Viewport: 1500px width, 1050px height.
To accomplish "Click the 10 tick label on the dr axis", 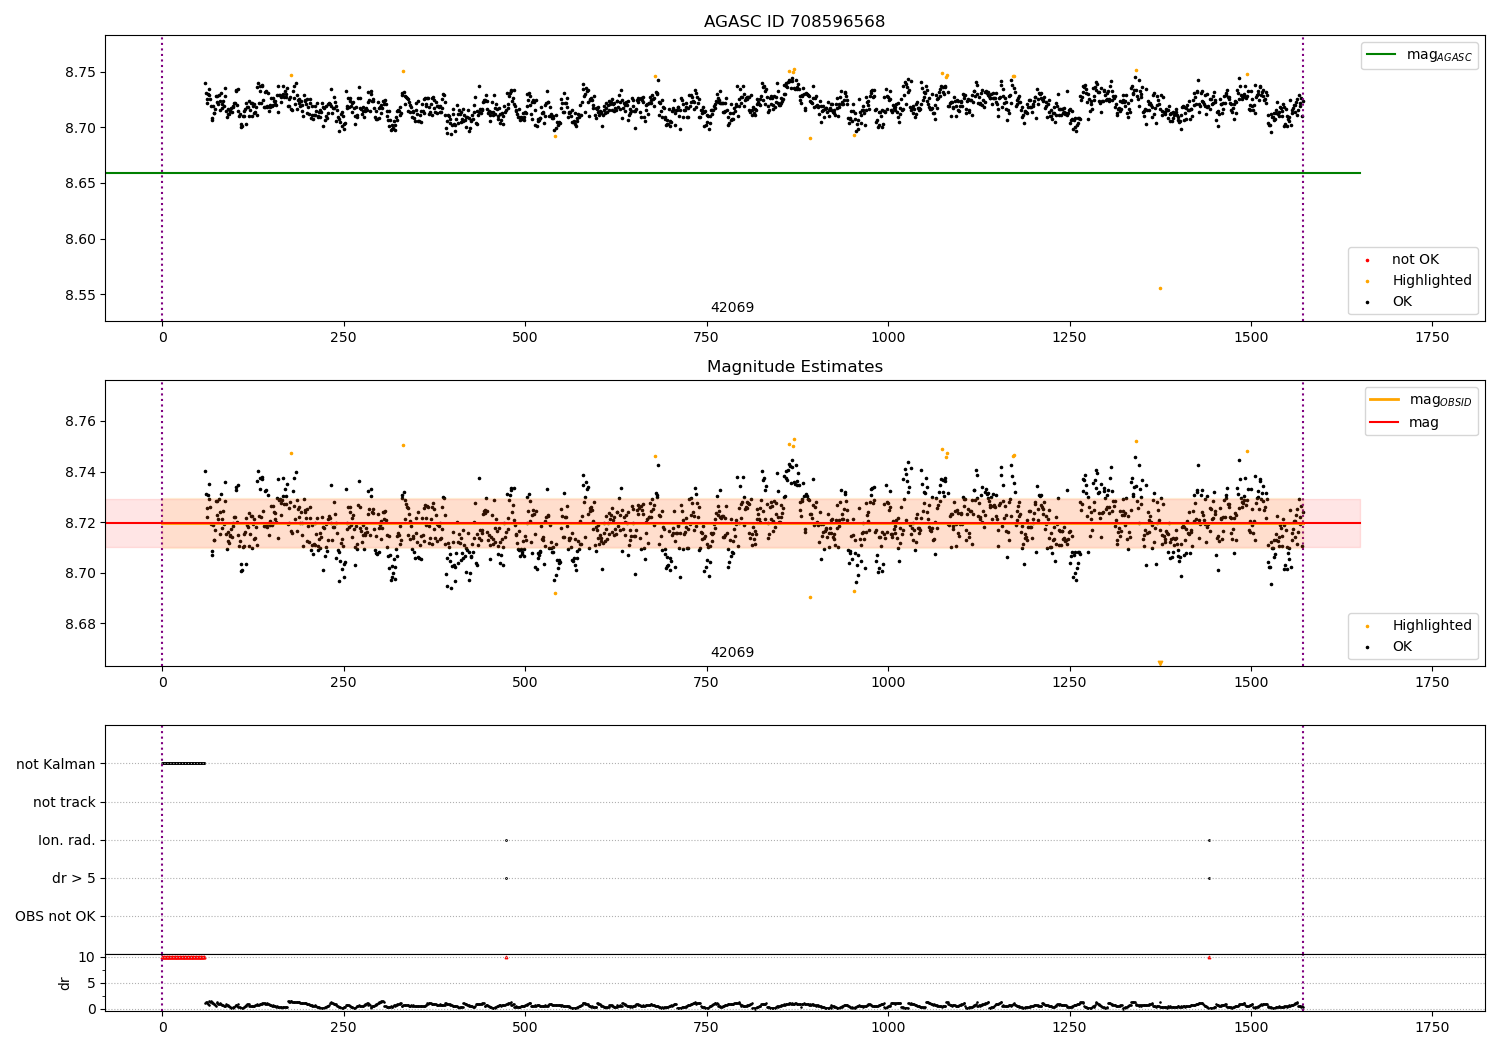I will [x=87, y=957].
